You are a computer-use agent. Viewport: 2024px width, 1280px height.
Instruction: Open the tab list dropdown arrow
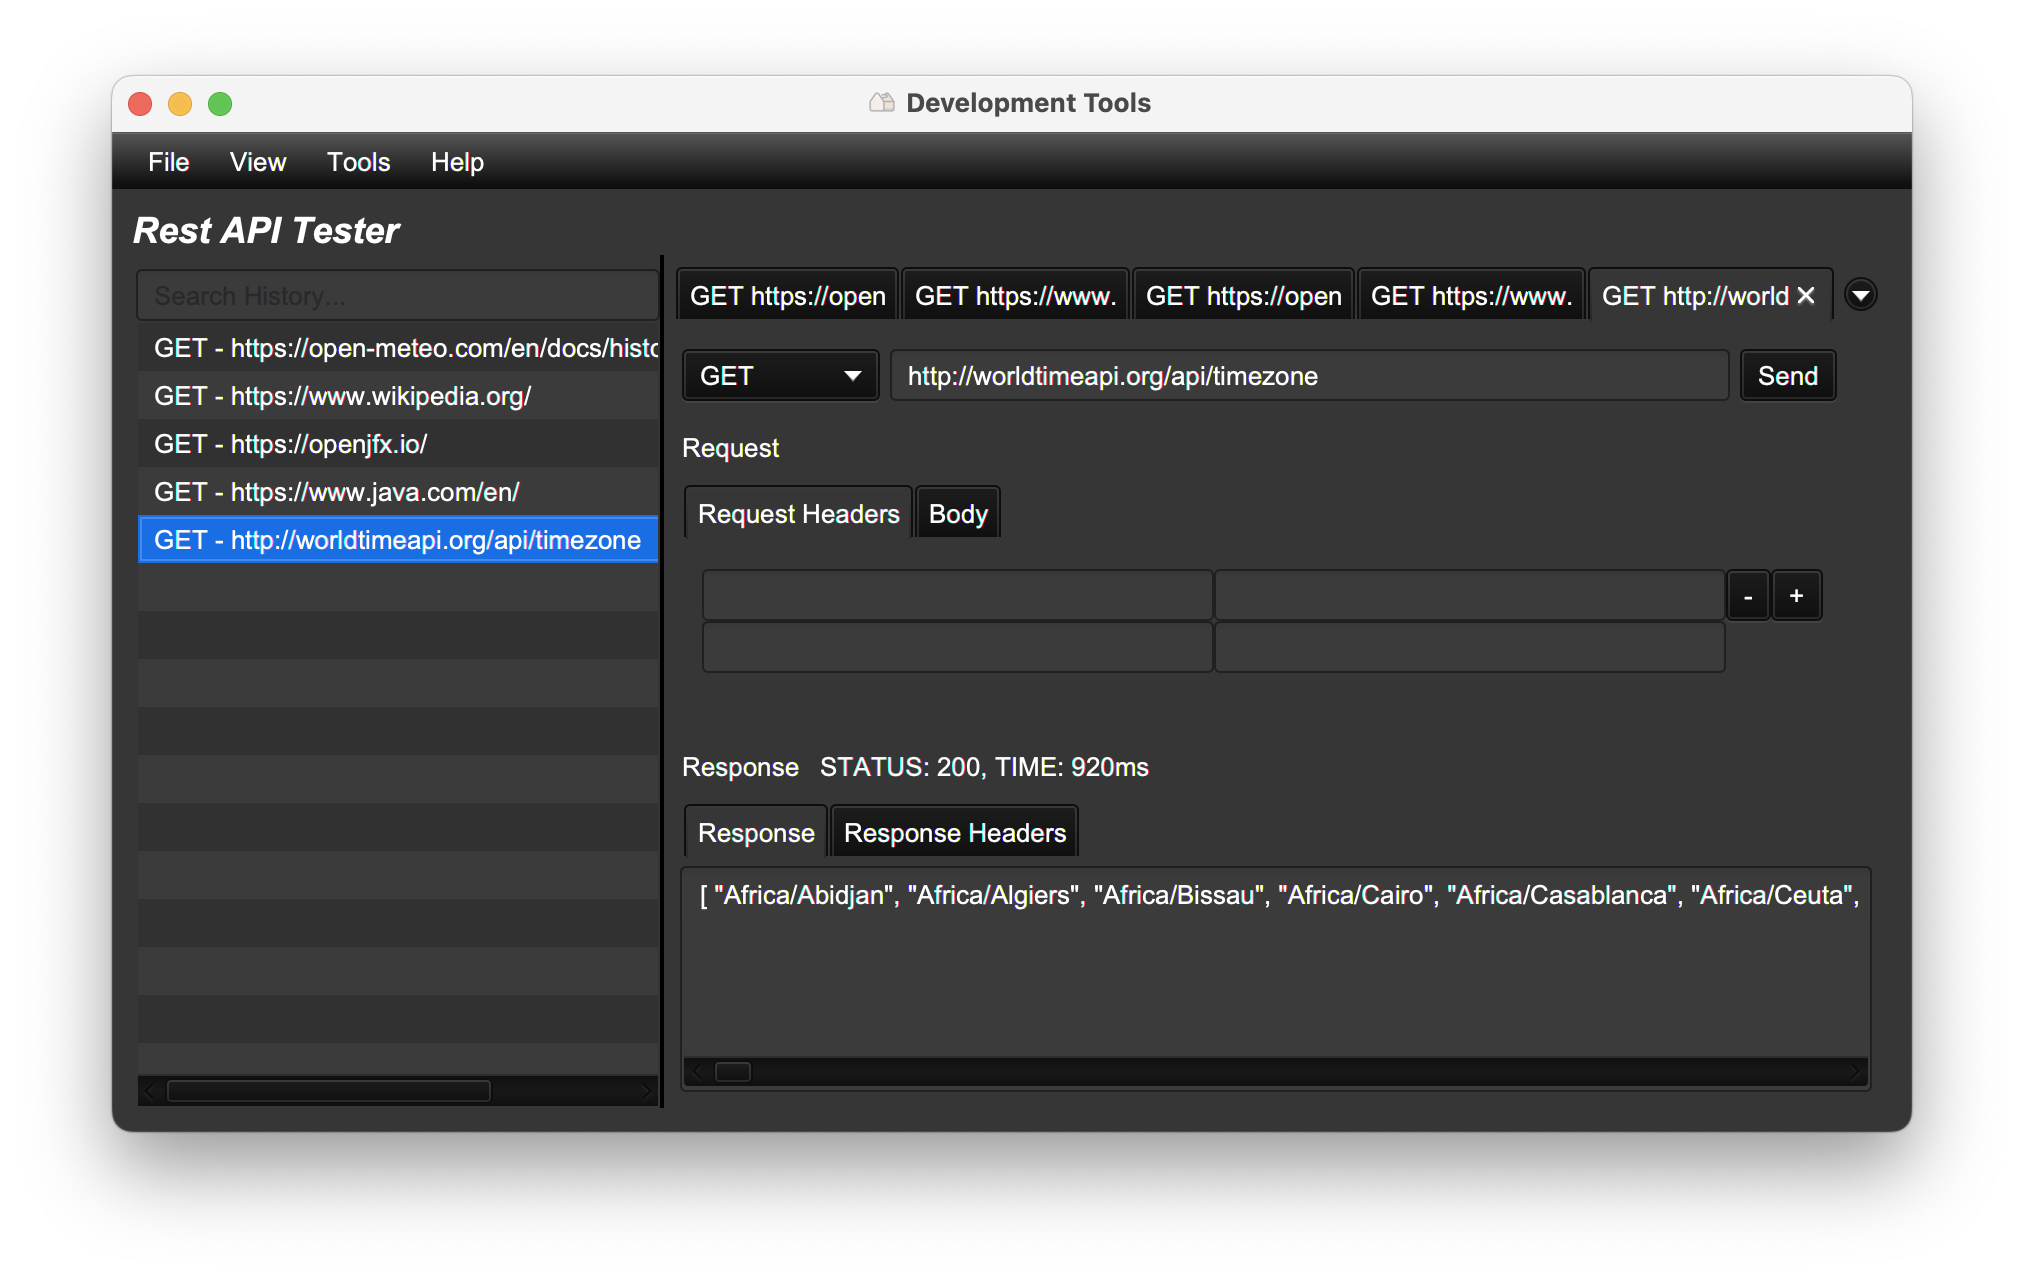tap(1860, 295)
